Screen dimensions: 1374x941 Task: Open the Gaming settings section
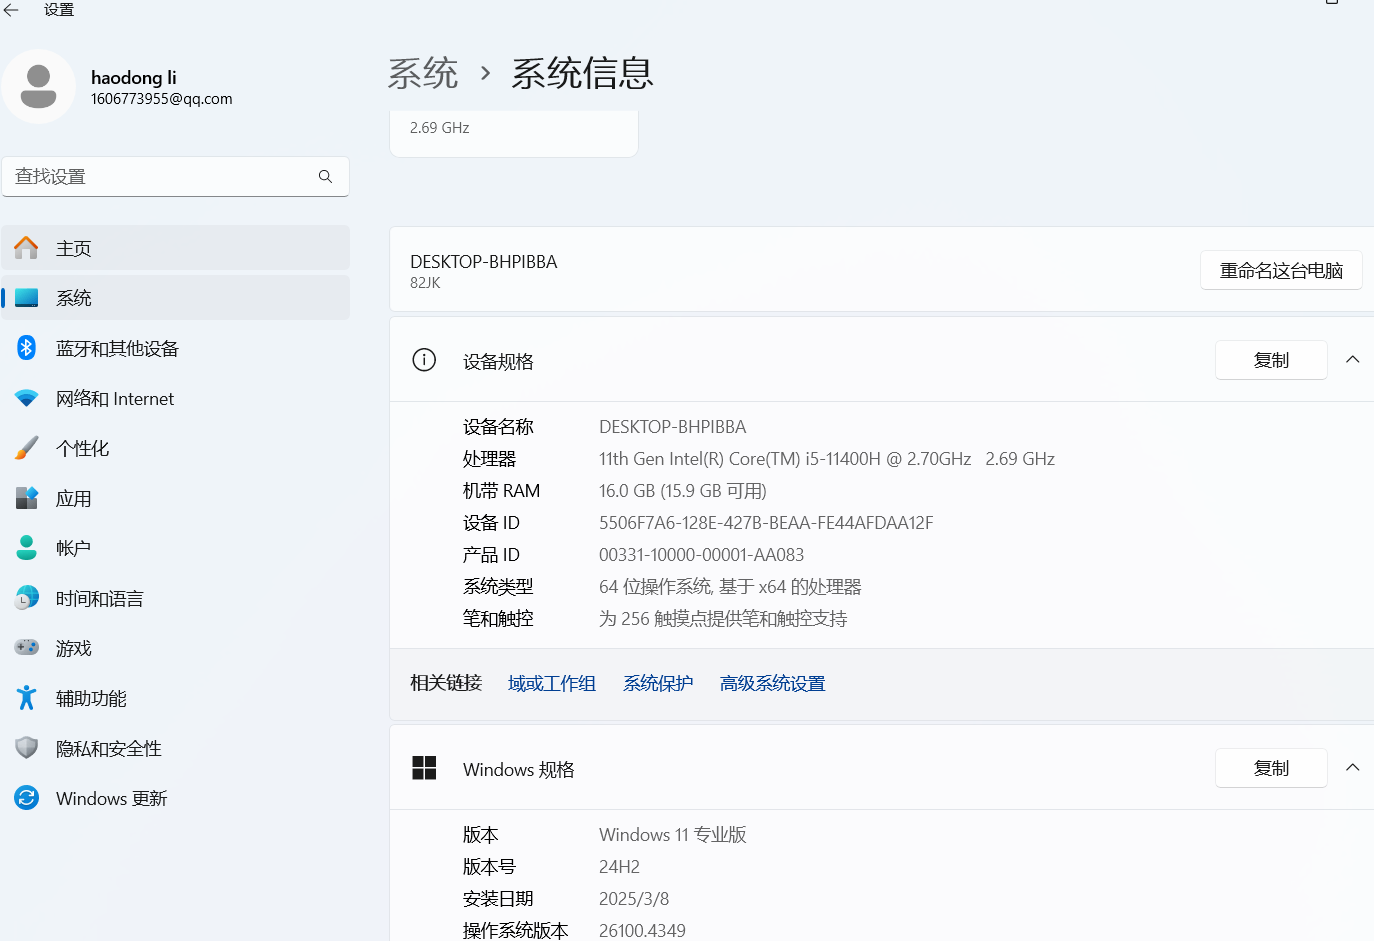(74, 648)
